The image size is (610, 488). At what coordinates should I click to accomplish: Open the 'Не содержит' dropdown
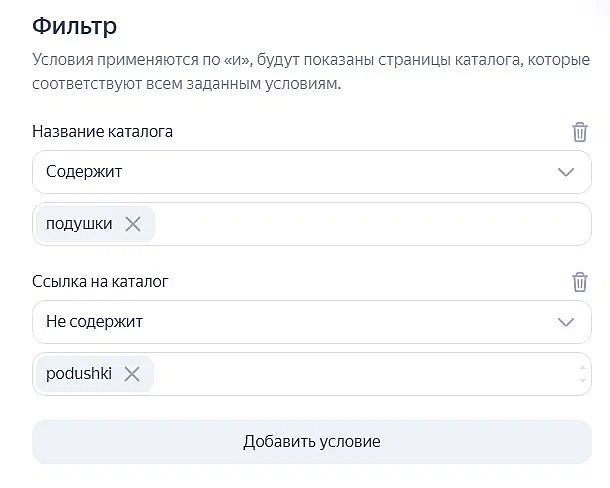coord(312,322)
